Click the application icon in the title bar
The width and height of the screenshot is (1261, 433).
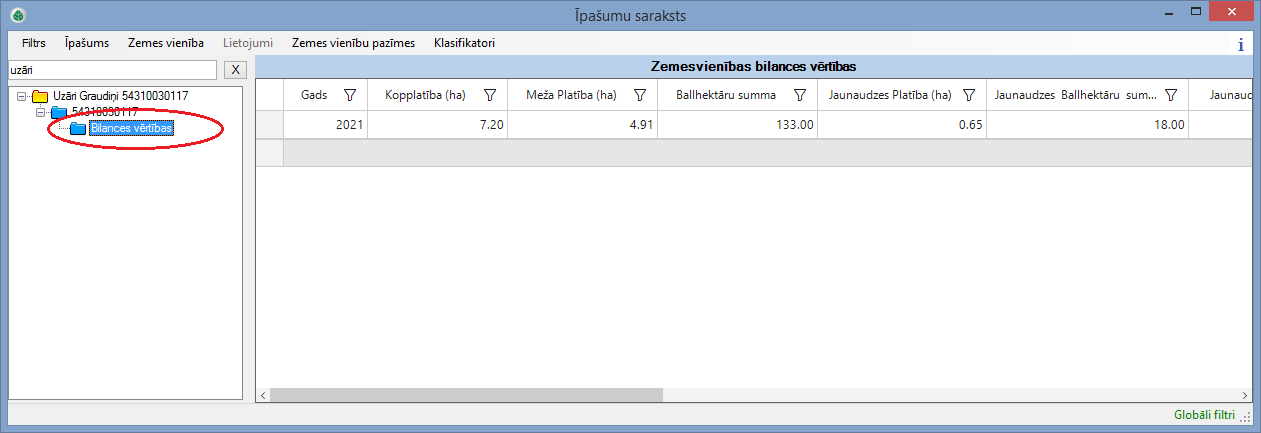click(x=16, y=15)
